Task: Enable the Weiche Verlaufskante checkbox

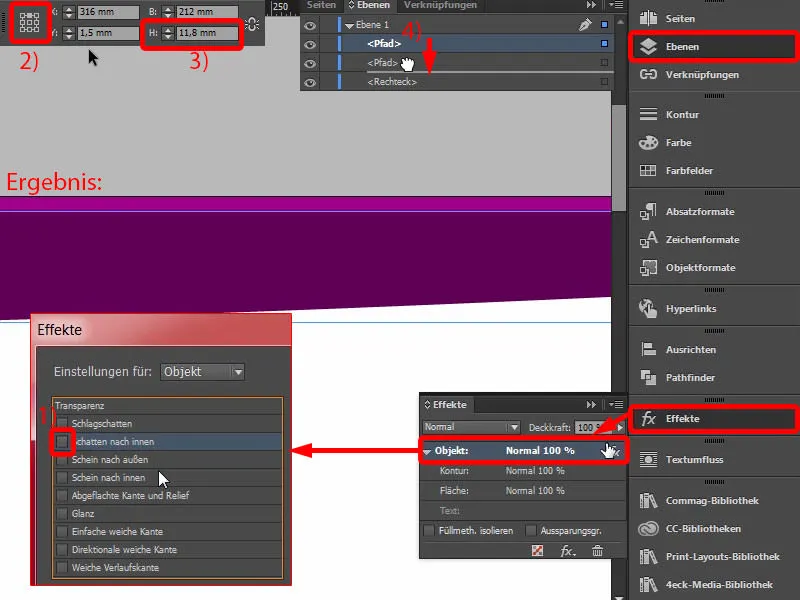Action: (x=62, y=567)
